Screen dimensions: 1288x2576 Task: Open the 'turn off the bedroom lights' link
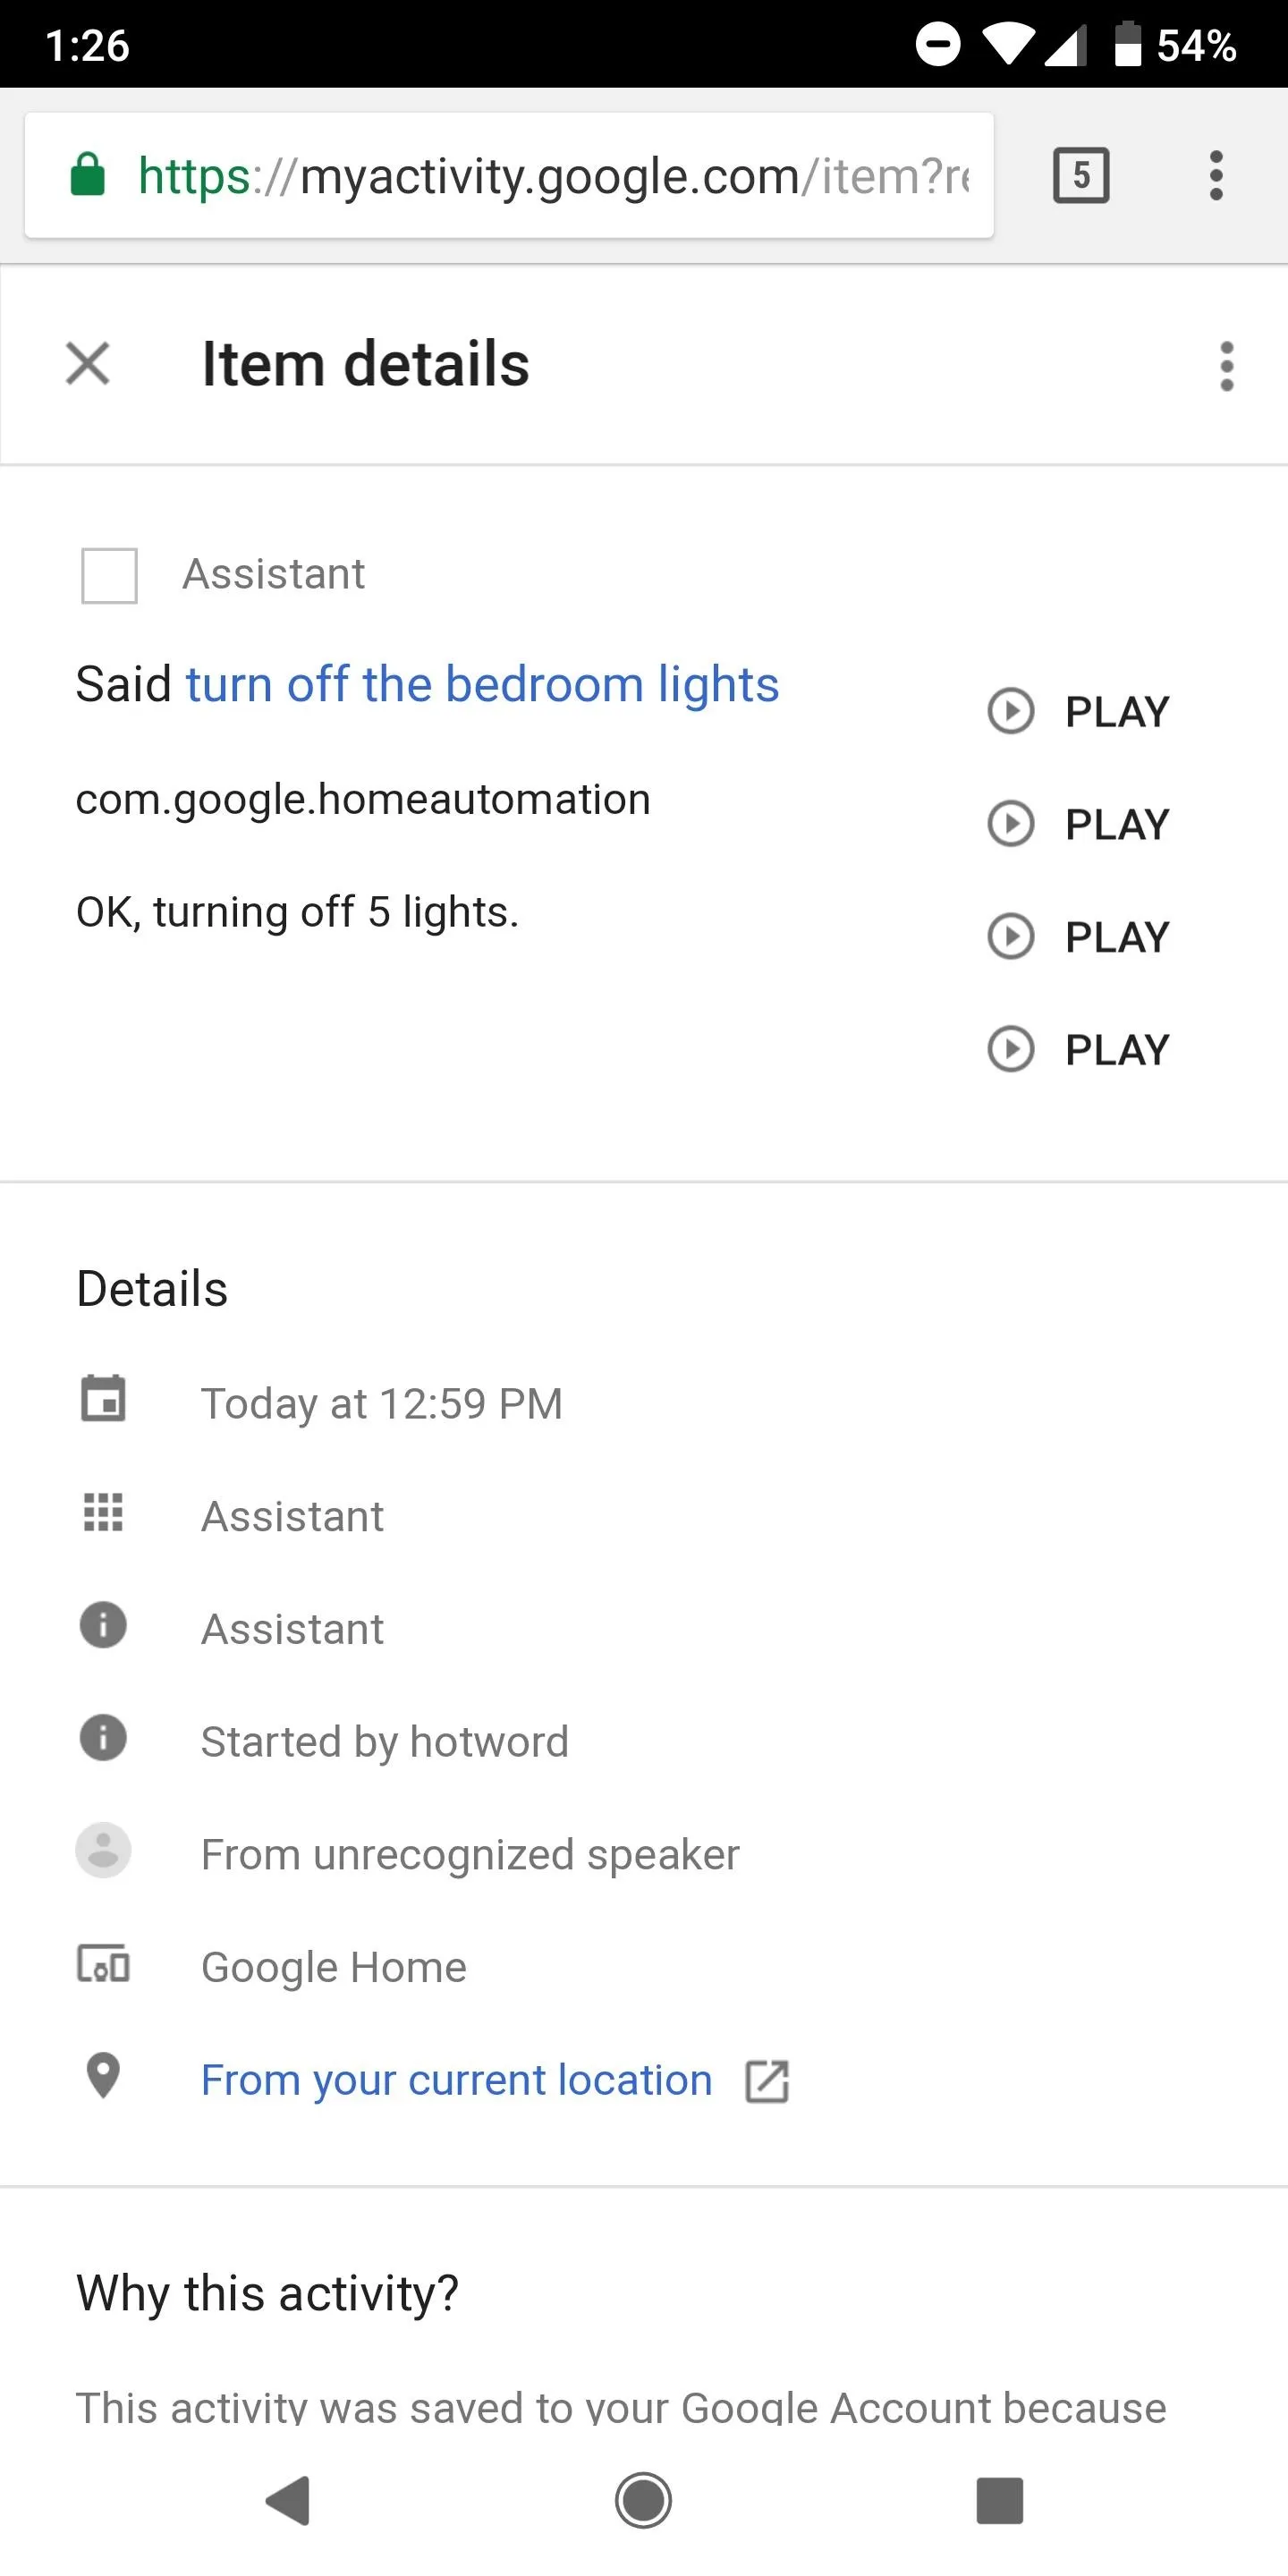click(x=482, y=685)
